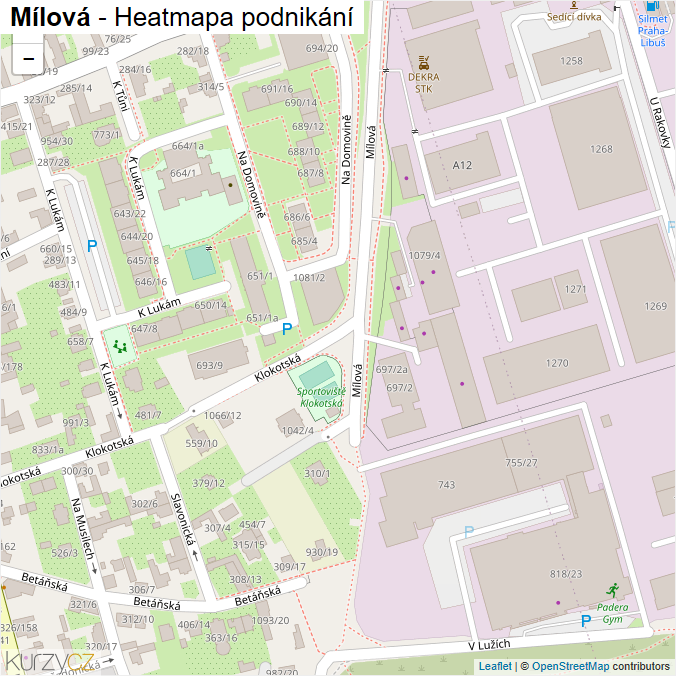Click the Padera Gym running figure icon
This screenshot has width=676, height=676.
[612, 591]
